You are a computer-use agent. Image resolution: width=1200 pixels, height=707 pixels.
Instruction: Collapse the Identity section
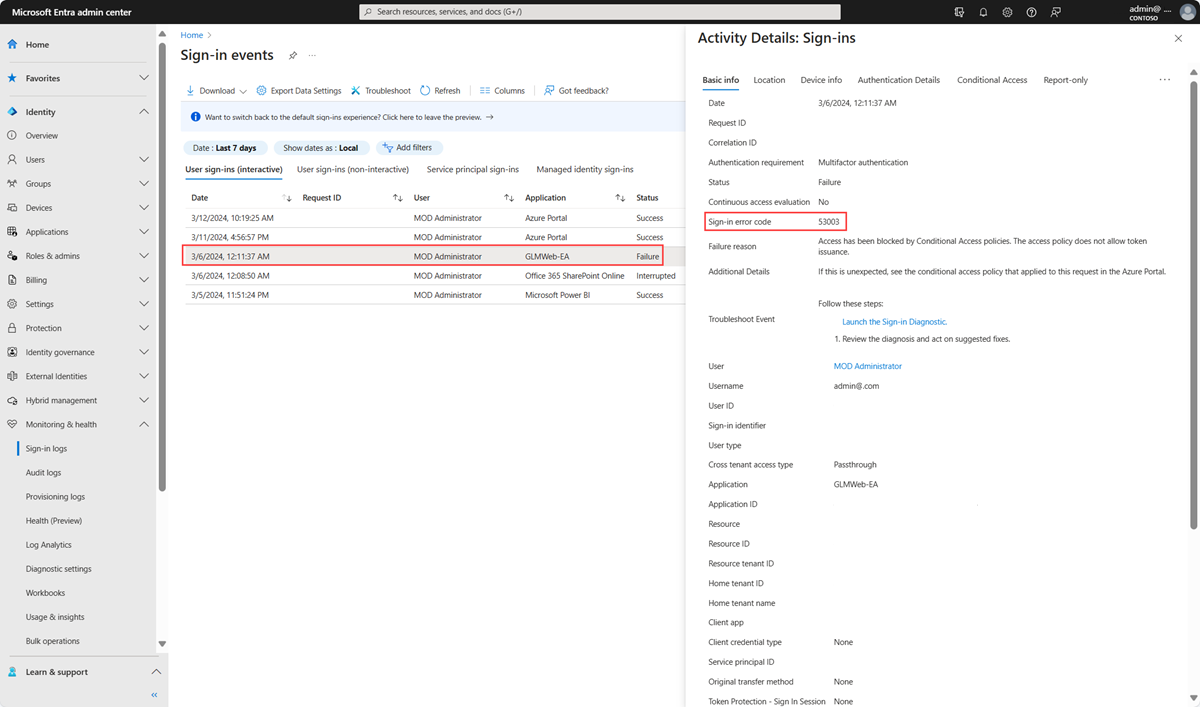point(144,112)
